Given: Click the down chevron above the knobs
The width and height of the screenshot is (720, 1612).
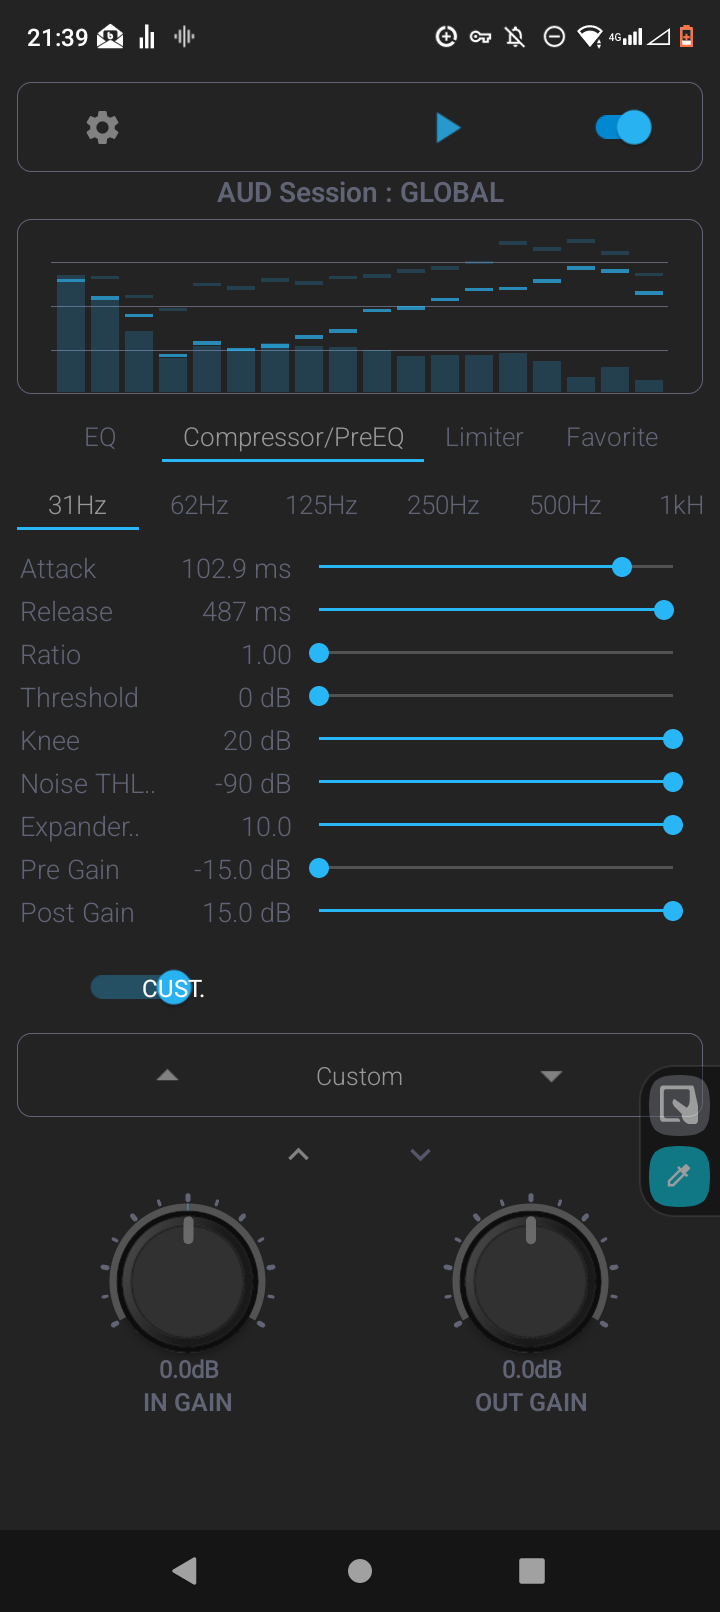Looking at the screenshot, I should (421, 1154).
